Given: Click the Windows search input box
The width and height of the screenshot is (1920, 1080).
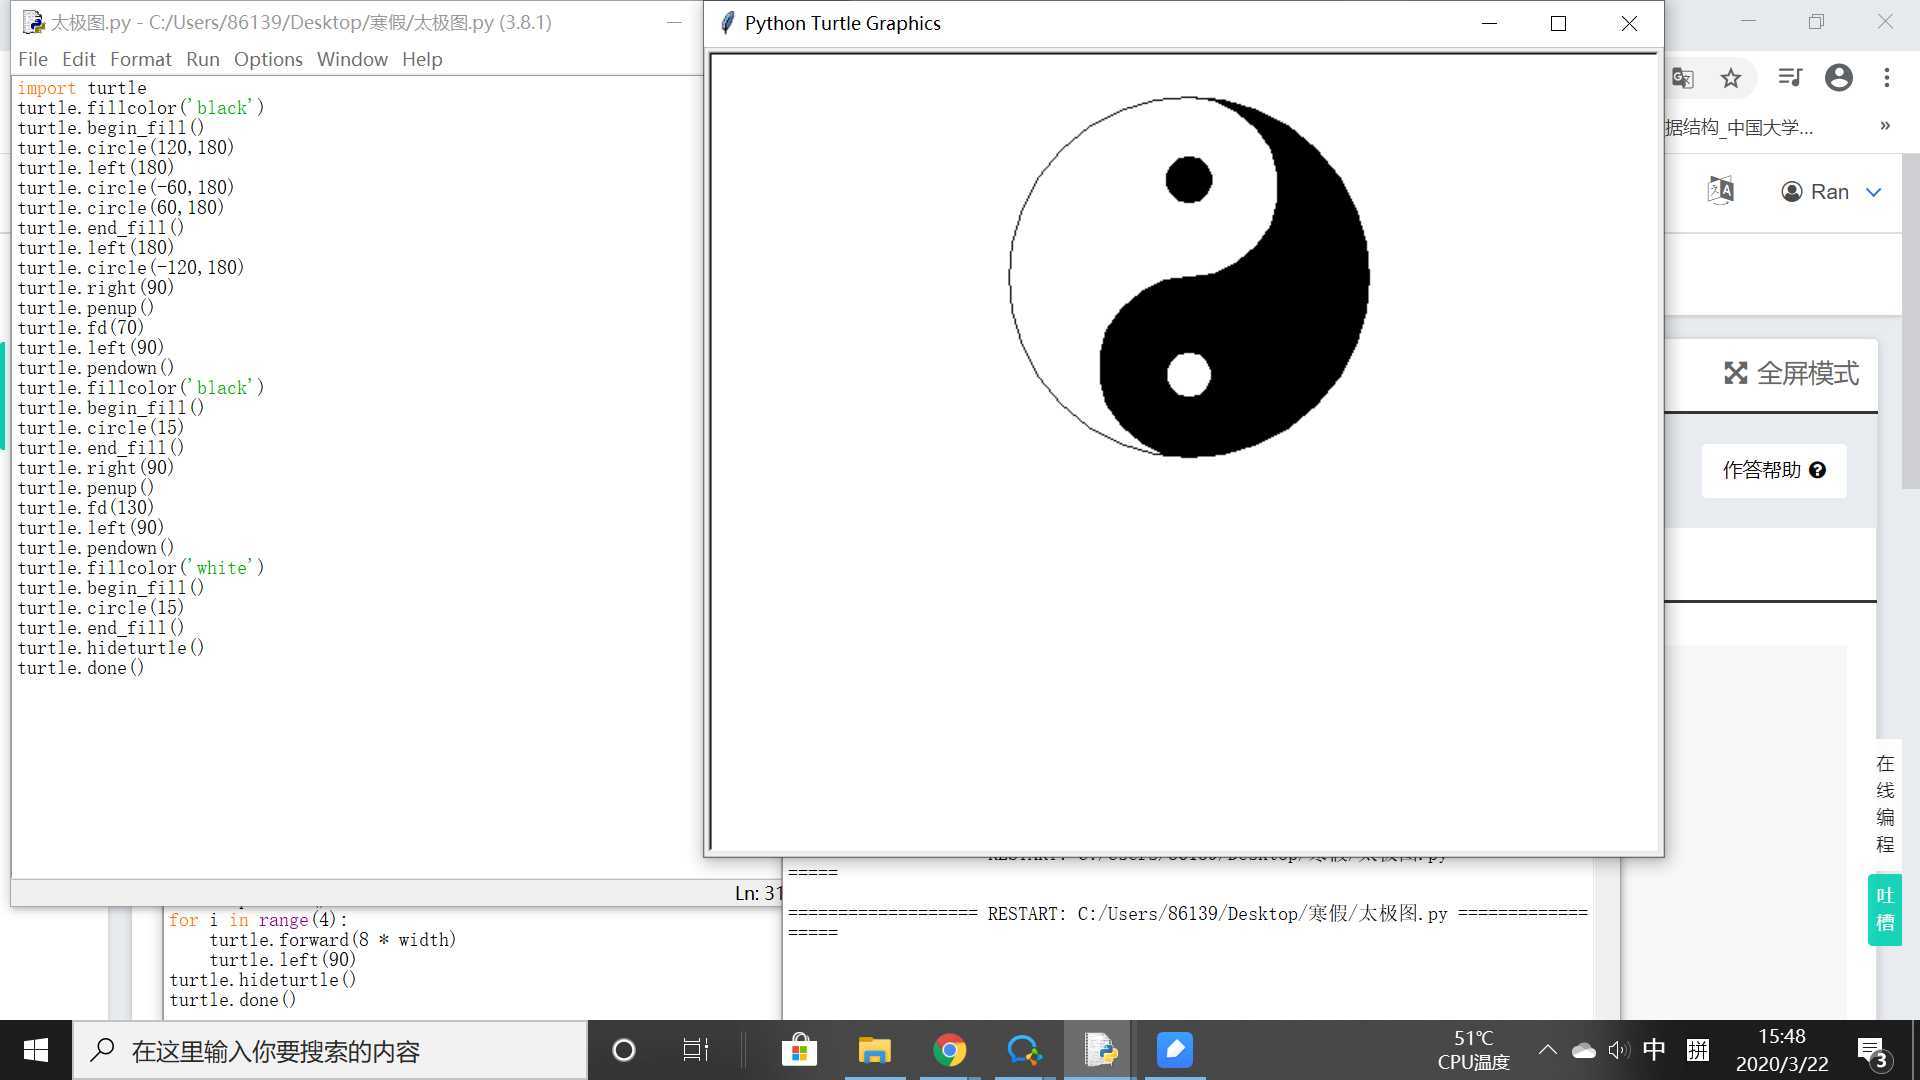Looking at the screenshot, I should pyautogui.click(x=330, y=1051).
